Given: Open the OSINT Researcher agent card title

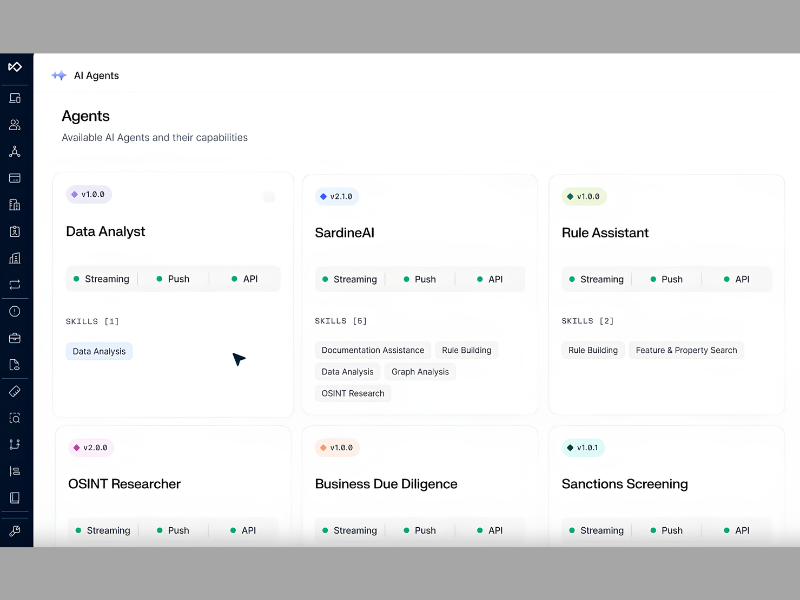Looking at the screenshot, I should [x=124, y=484].
